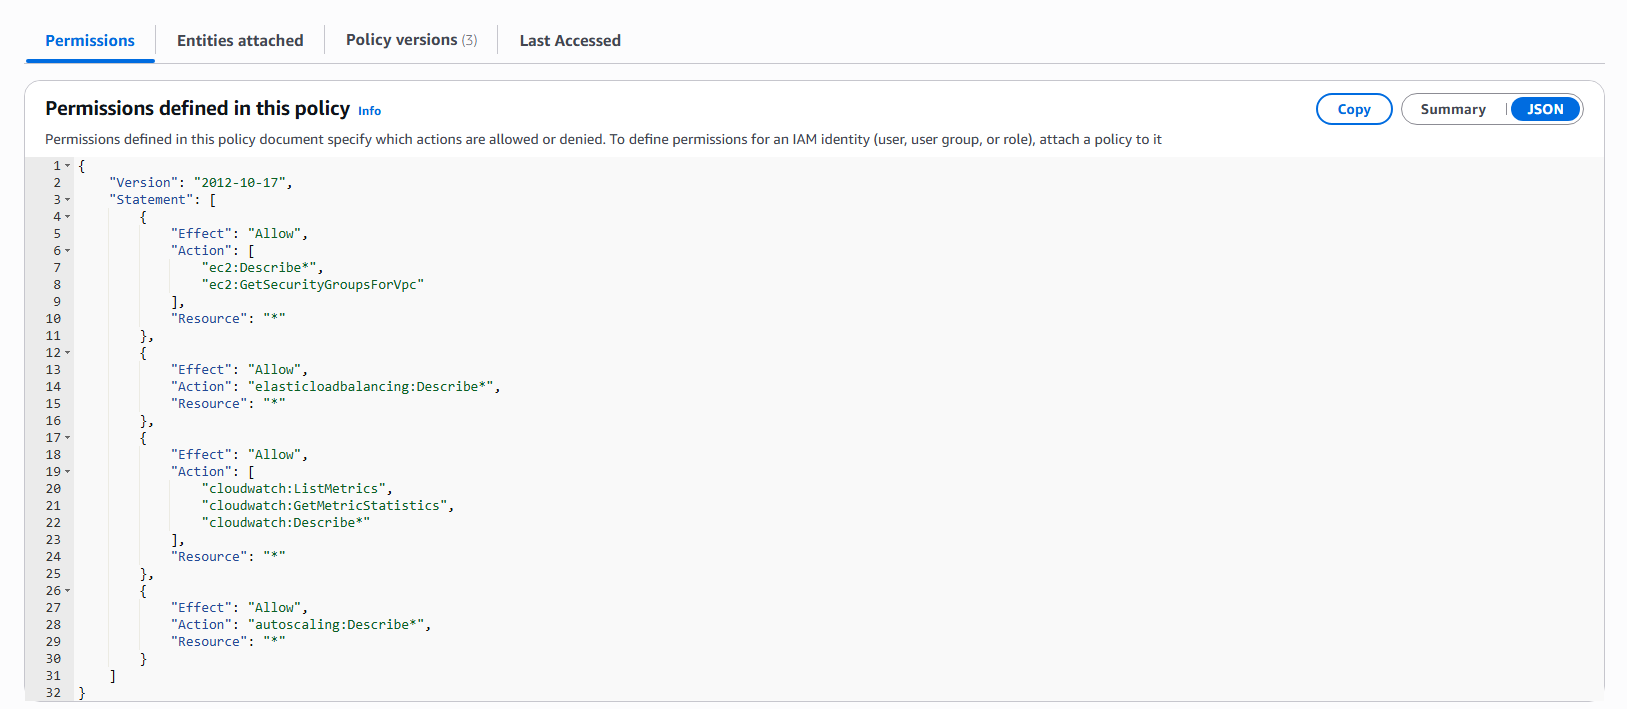Image resolution: width=1627 pixels, height=709 pixels.
Task: Select the JSON view toggle
Action: coord(1544,109)
